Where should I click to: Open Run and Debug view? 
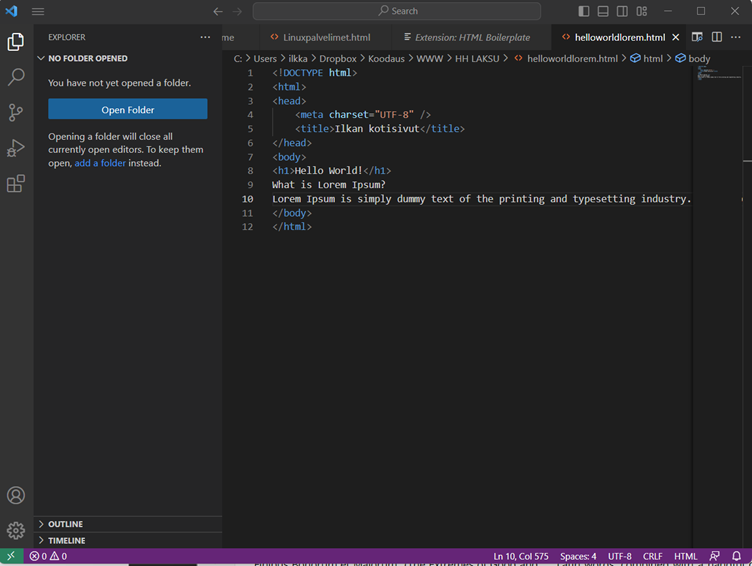tap(16, 148)
